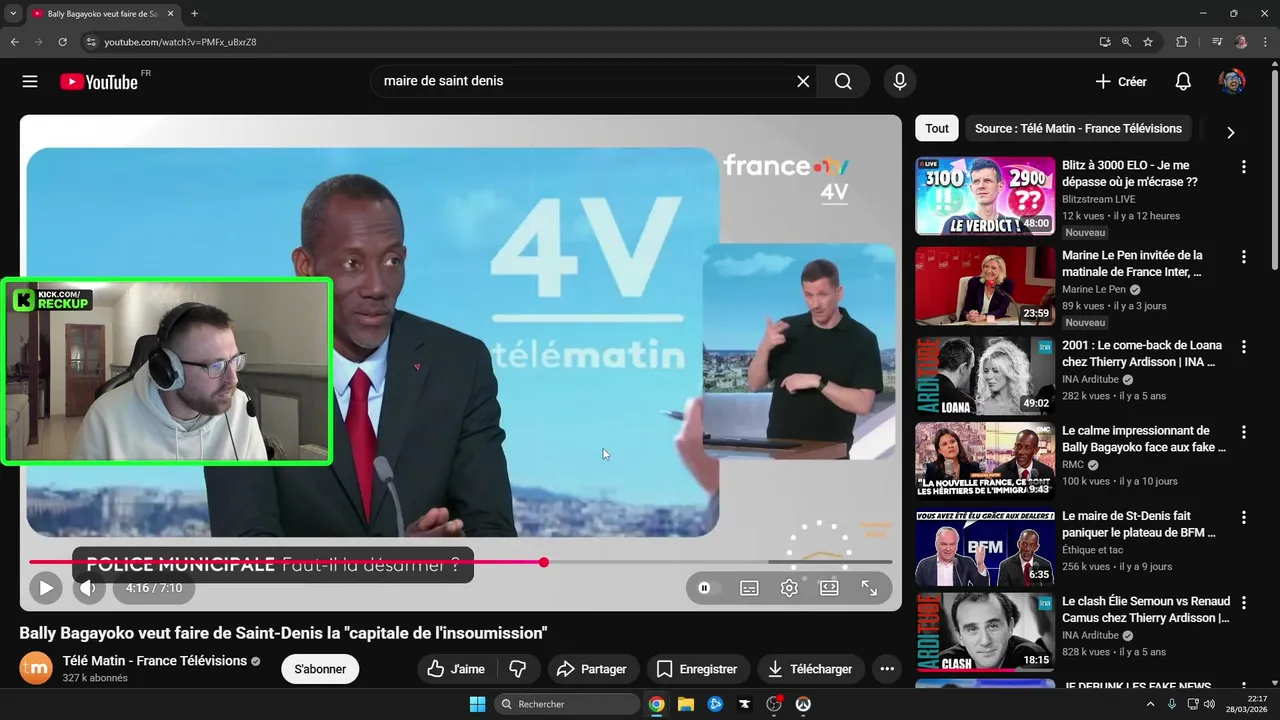The height and width of the screenshot is (720, 1280).
Task: Start voice search with microphone icon
Action: coord(900,81)
